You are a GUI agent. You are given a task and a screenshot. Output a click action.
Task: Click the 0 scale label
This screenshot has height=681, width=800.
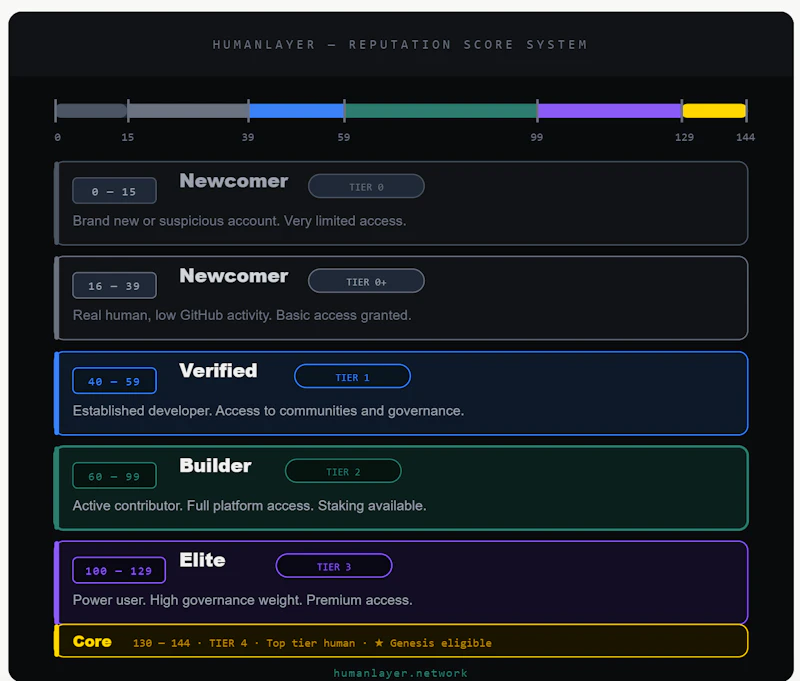click(x=58, y=137)
